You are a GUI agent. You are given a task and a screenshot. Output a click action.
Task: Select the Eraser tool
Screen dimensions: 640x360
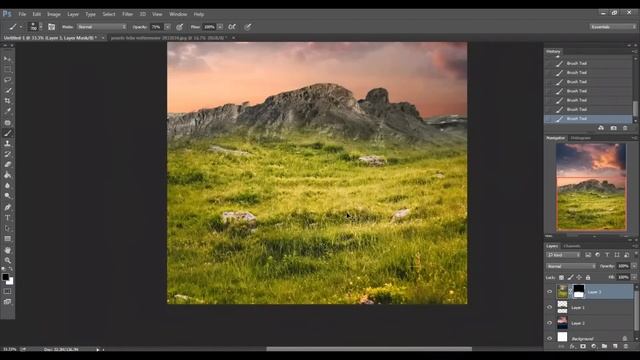(x=7, y=164)
